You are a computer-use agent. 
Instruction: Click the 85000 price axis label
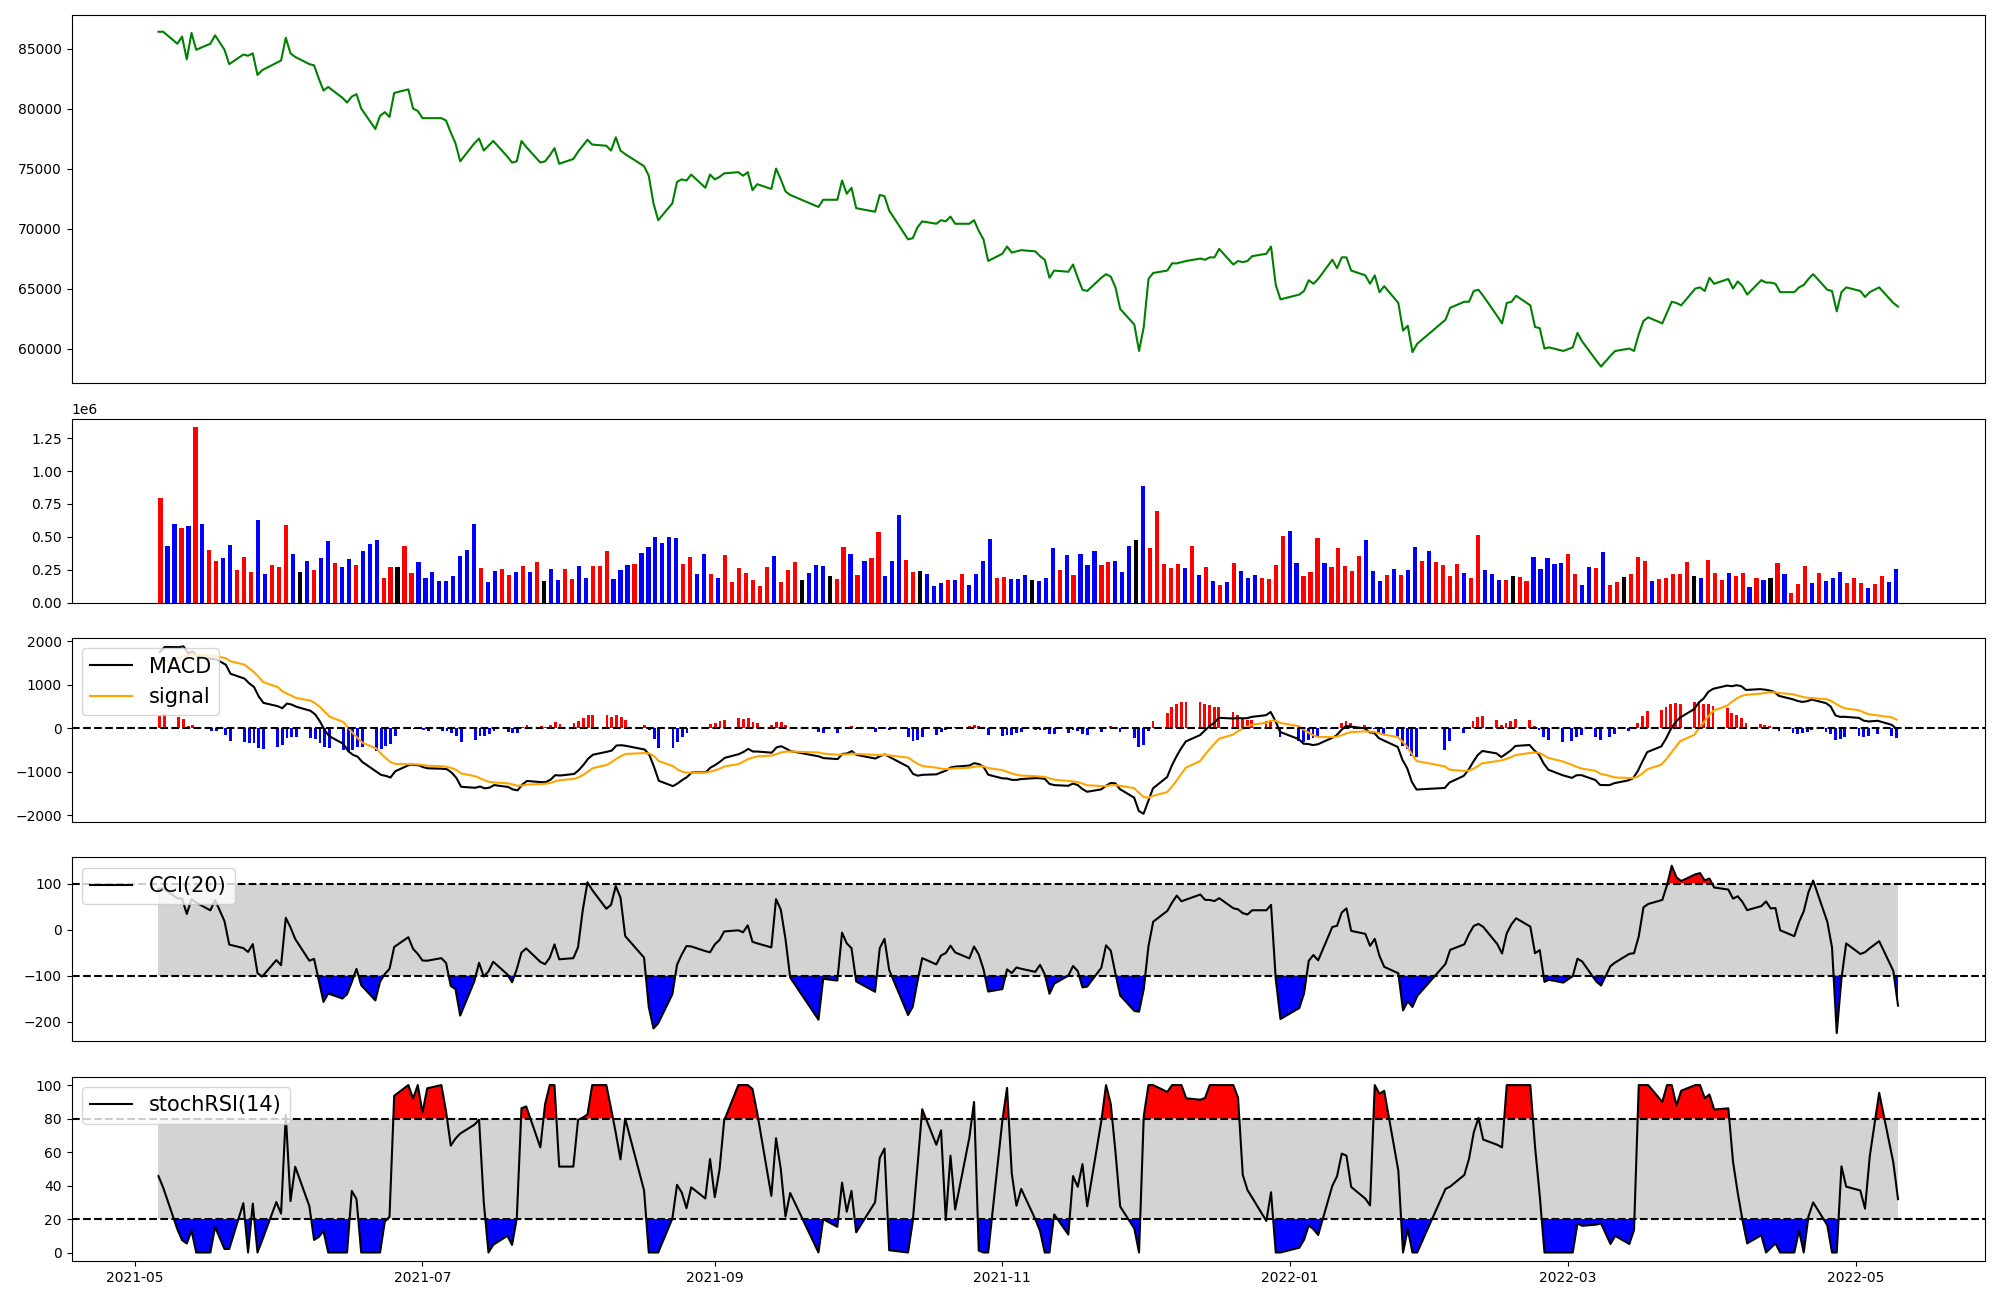[x=40, y=49]
